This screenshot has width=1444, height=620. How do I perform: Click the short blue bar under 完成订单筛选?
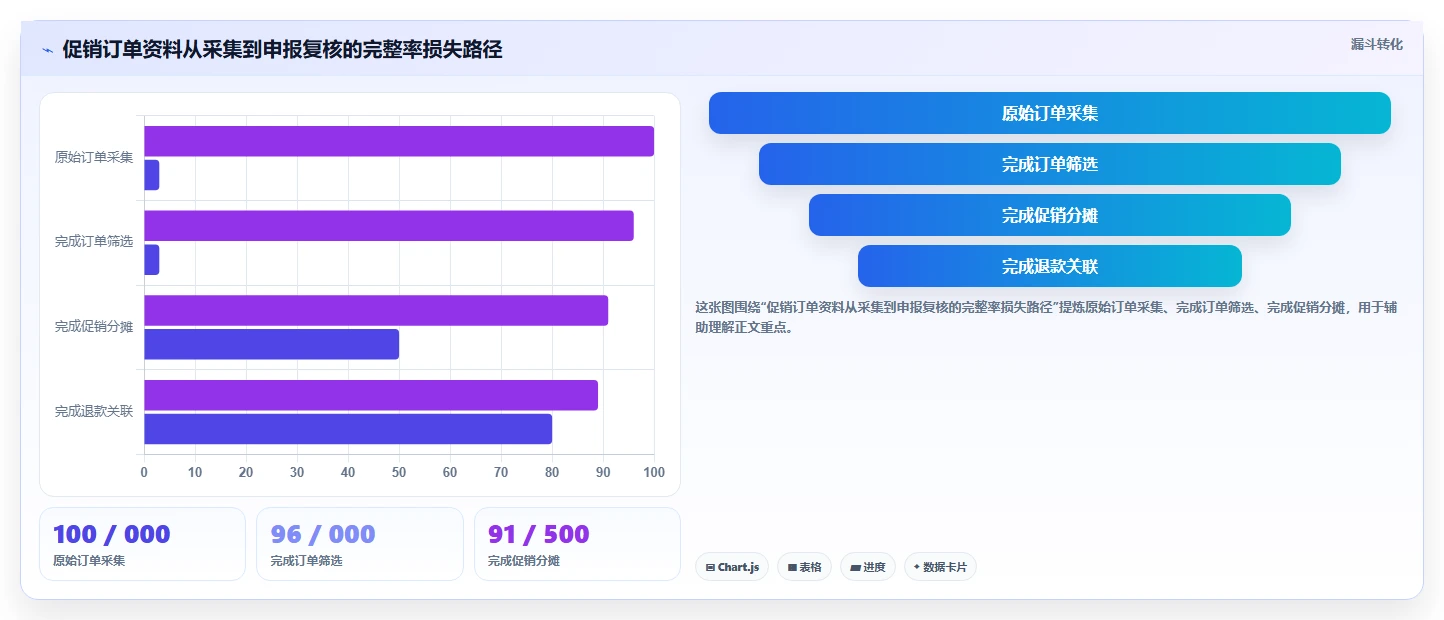(152, 260)
